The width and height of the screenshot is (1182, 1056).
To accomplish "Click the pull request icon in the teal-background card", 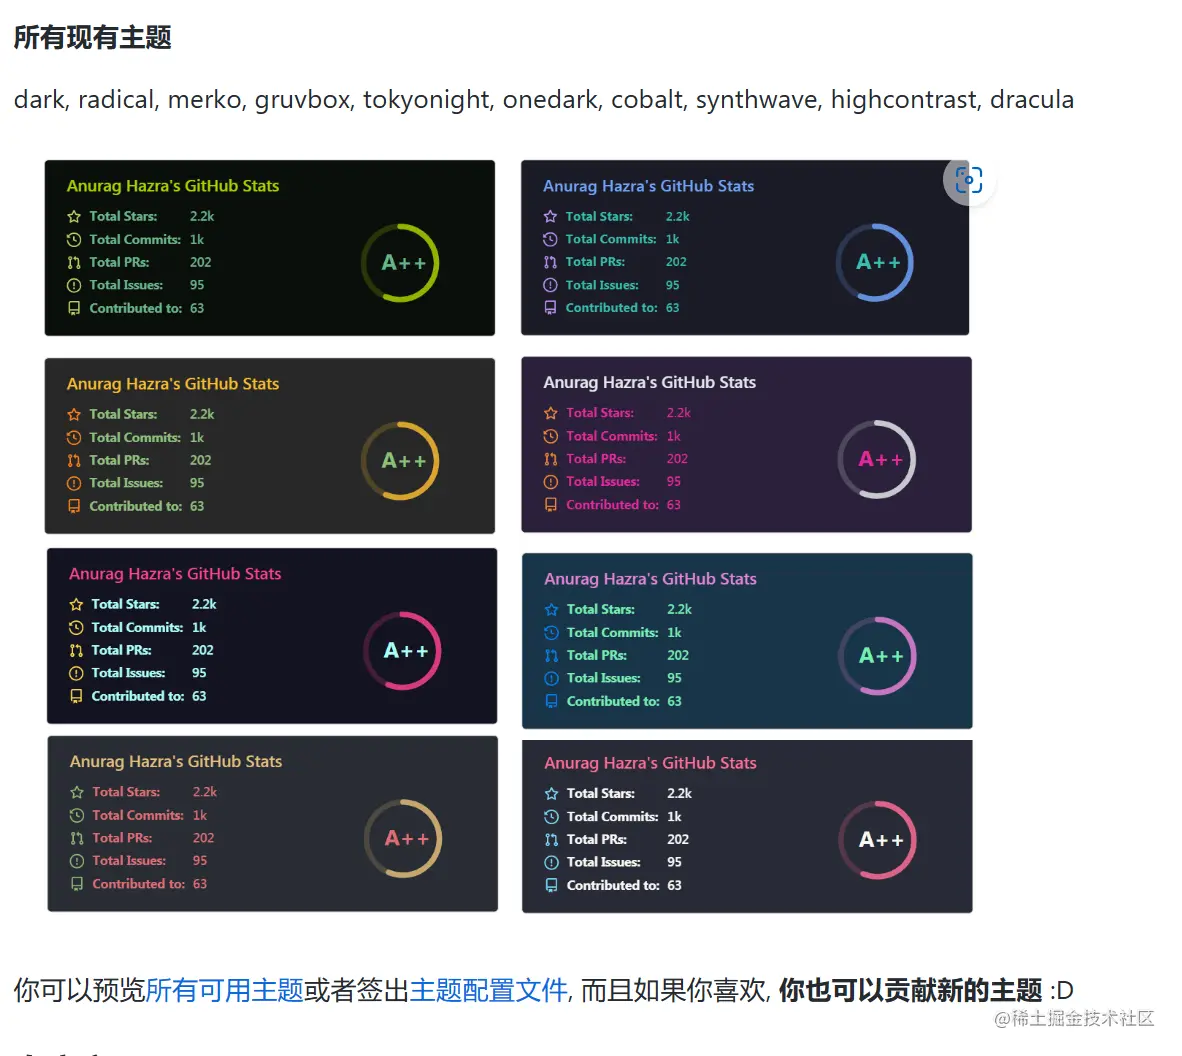I will coord(552,656).
